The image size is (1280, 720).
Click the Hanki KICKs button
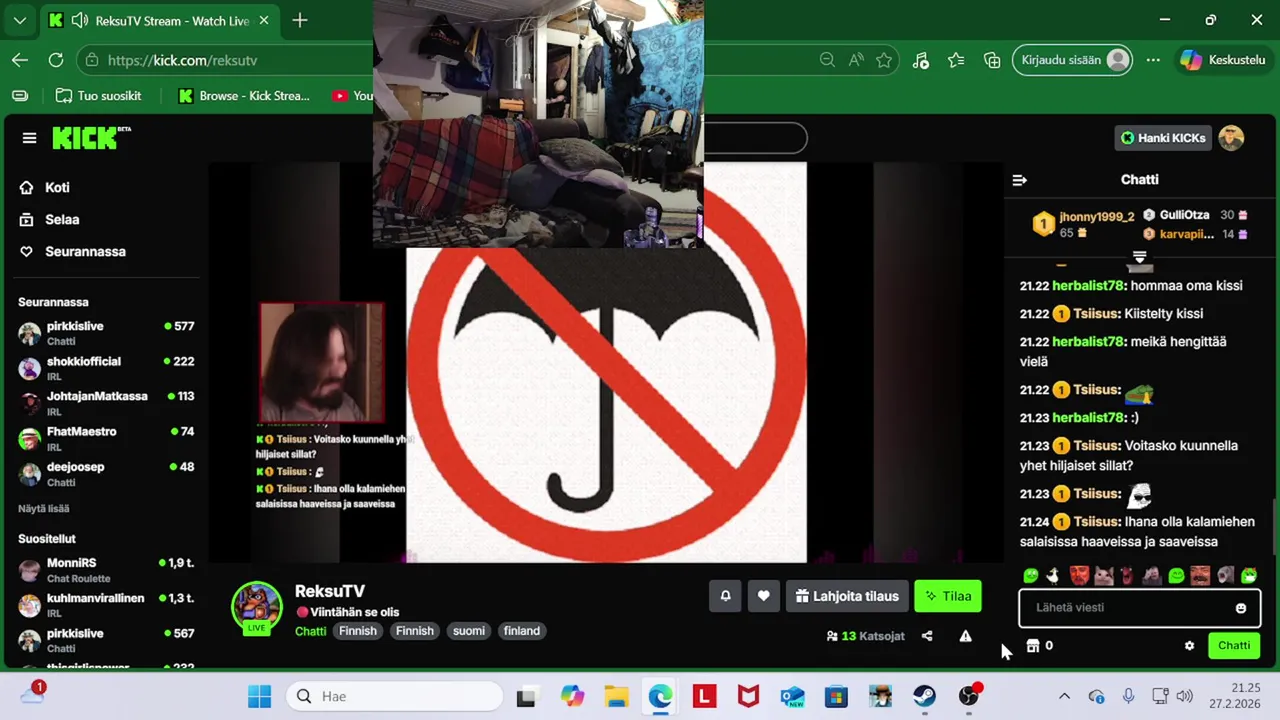click(x=1162, y=138)
